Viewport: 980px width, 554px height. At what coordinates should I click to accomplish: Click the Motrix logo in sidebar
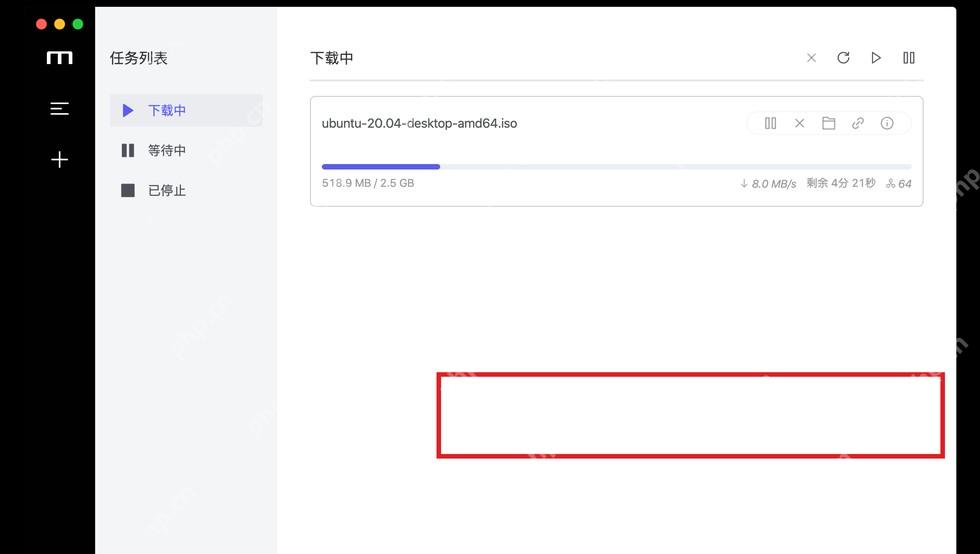coord(59,58)
